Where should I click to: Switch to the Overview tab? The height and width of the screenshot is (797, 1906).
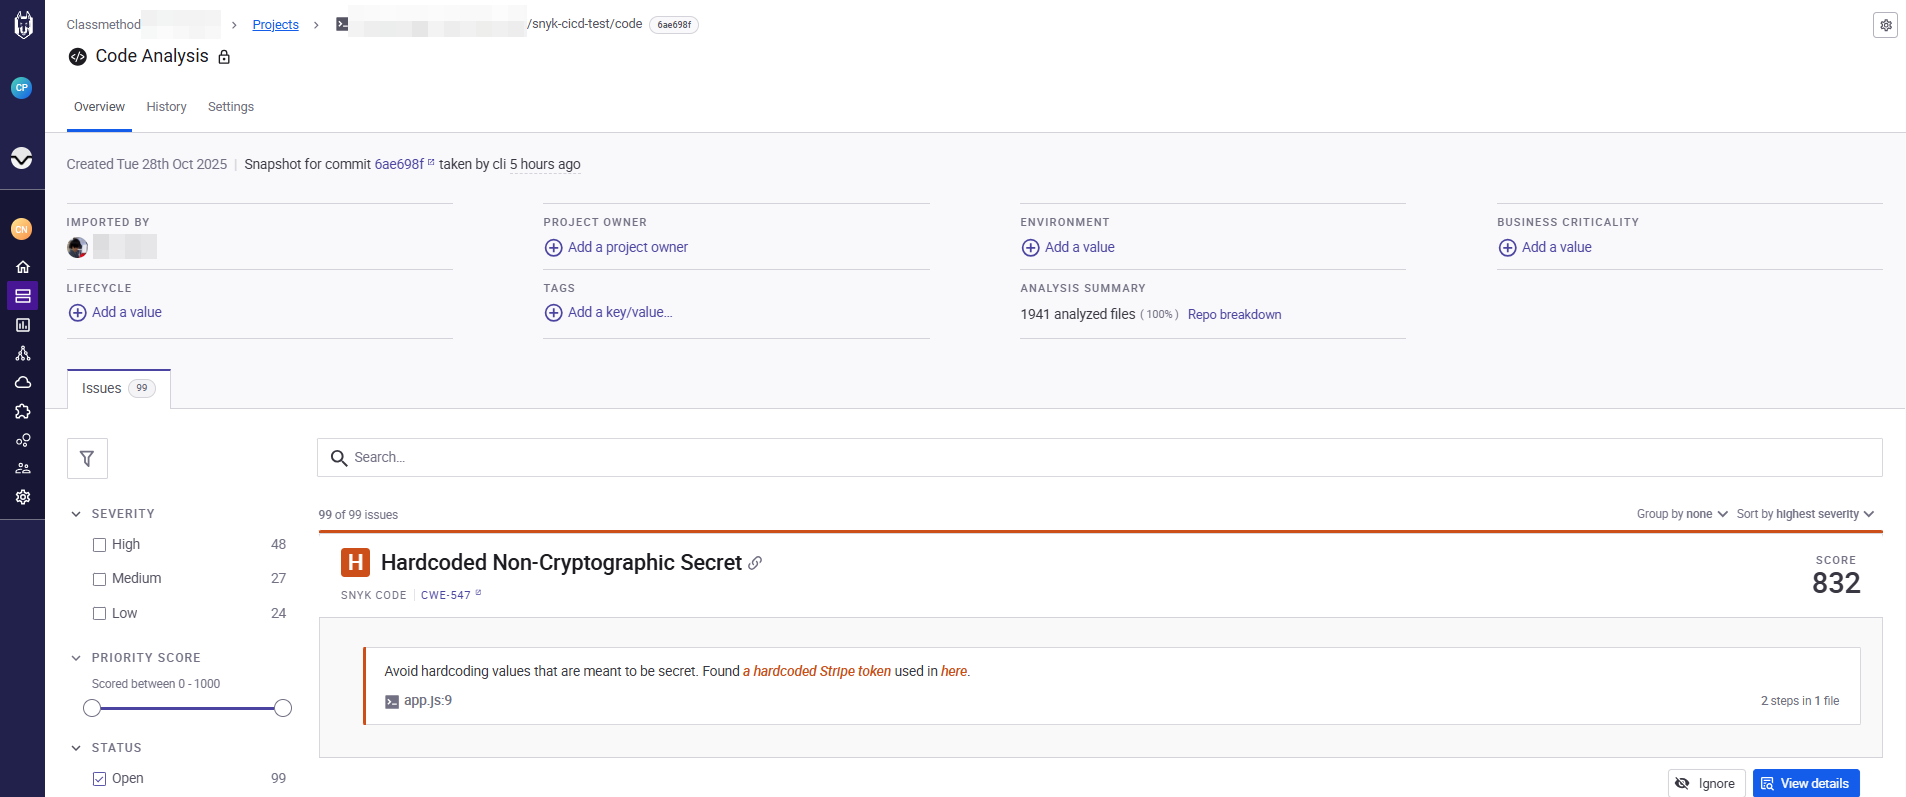[x=99, y=107]
